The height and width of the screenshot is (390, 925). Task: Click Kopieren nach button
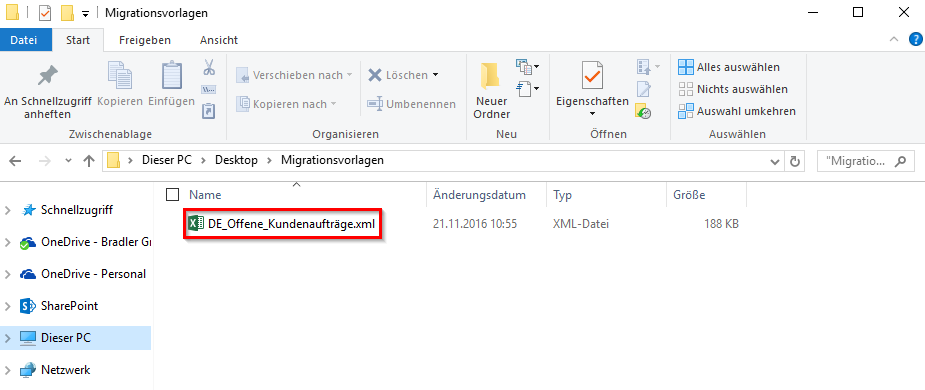coord(286,104)
